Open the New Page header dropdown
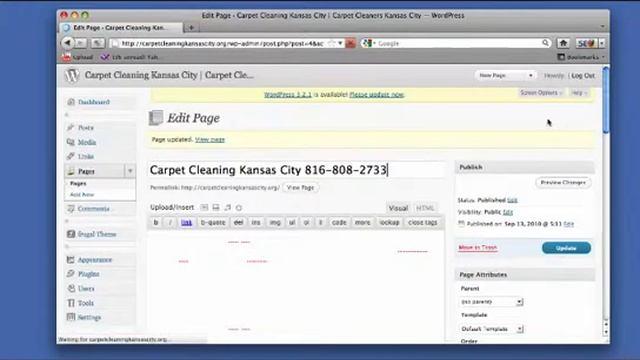640x360 pixels. 505,76
